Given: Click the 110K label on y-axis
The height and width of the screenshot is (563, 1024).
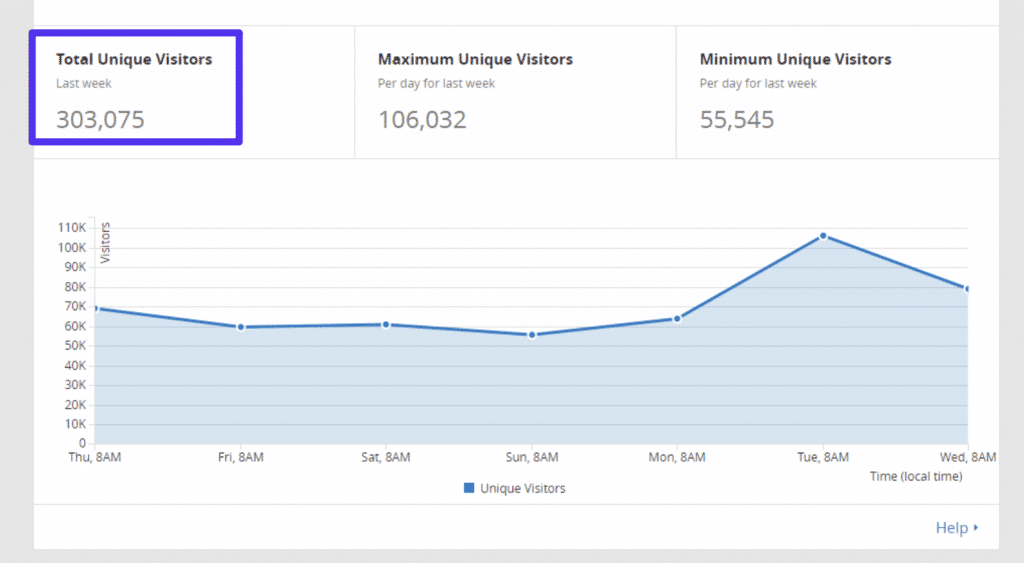Looking at the screenshot, I should pos(74,228).
